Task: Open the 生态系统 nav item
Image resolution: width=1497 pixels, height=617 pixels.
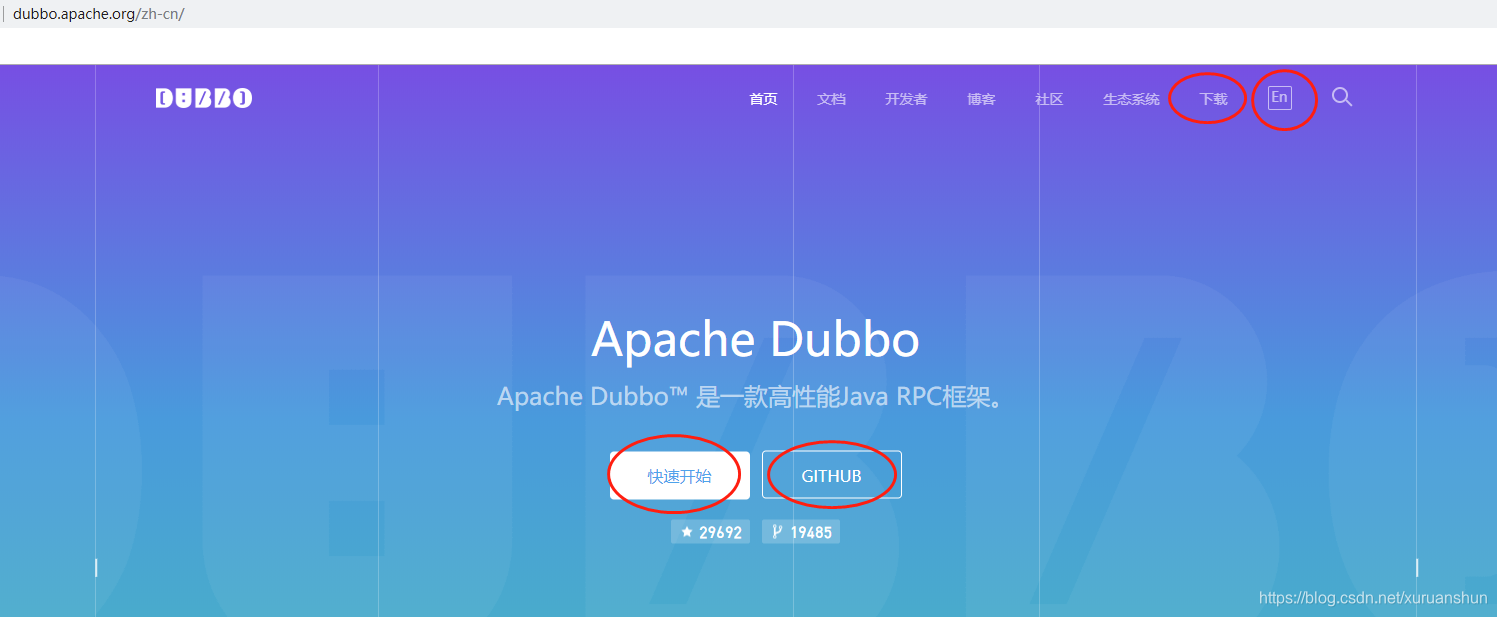Action: coord(1131,99)
